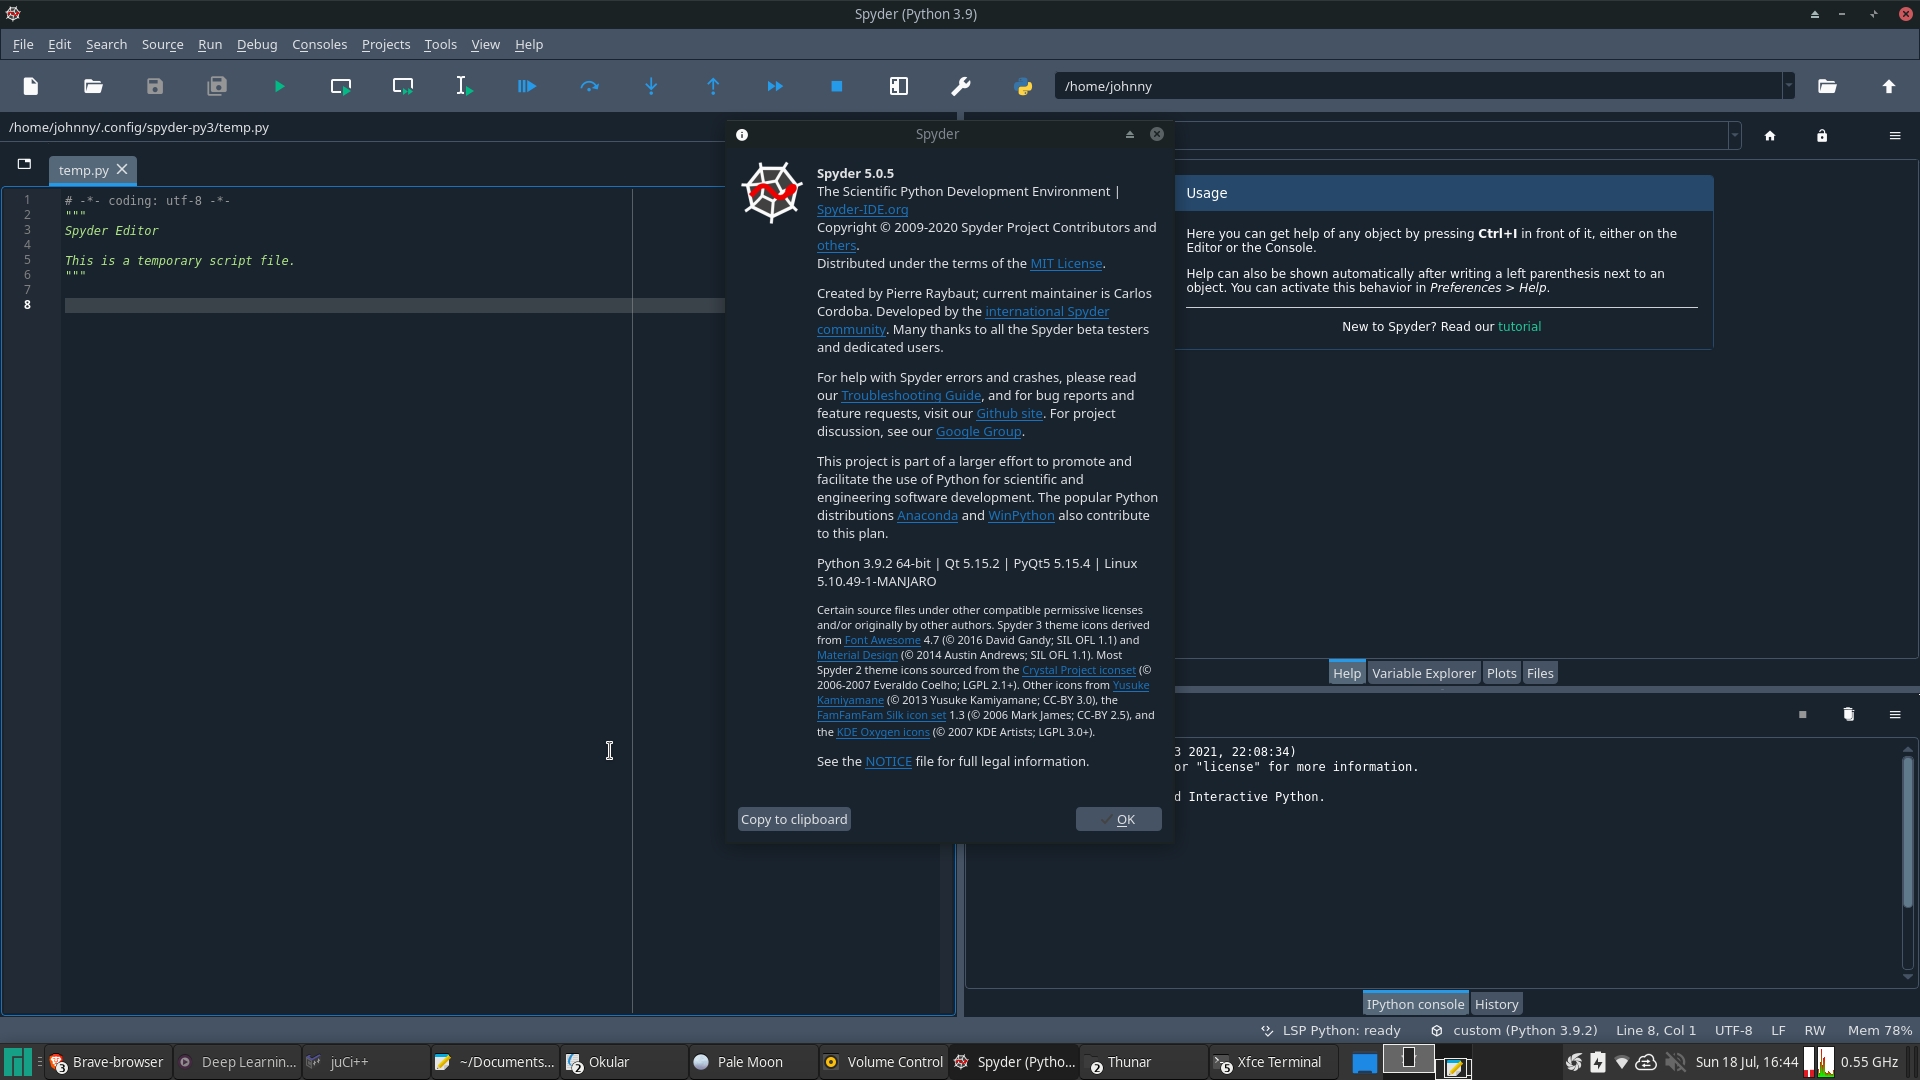Open the Projects menu
Screen dimensions: 1920x1080
(x=386, y=44)
